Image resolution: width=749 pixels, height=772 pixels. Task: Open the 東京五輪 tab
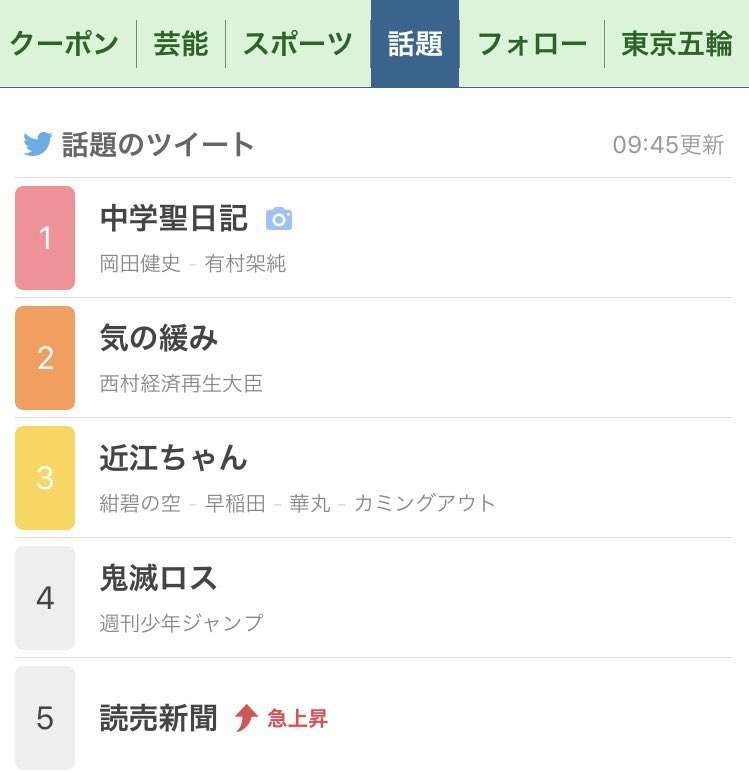[x=677, y=43]
